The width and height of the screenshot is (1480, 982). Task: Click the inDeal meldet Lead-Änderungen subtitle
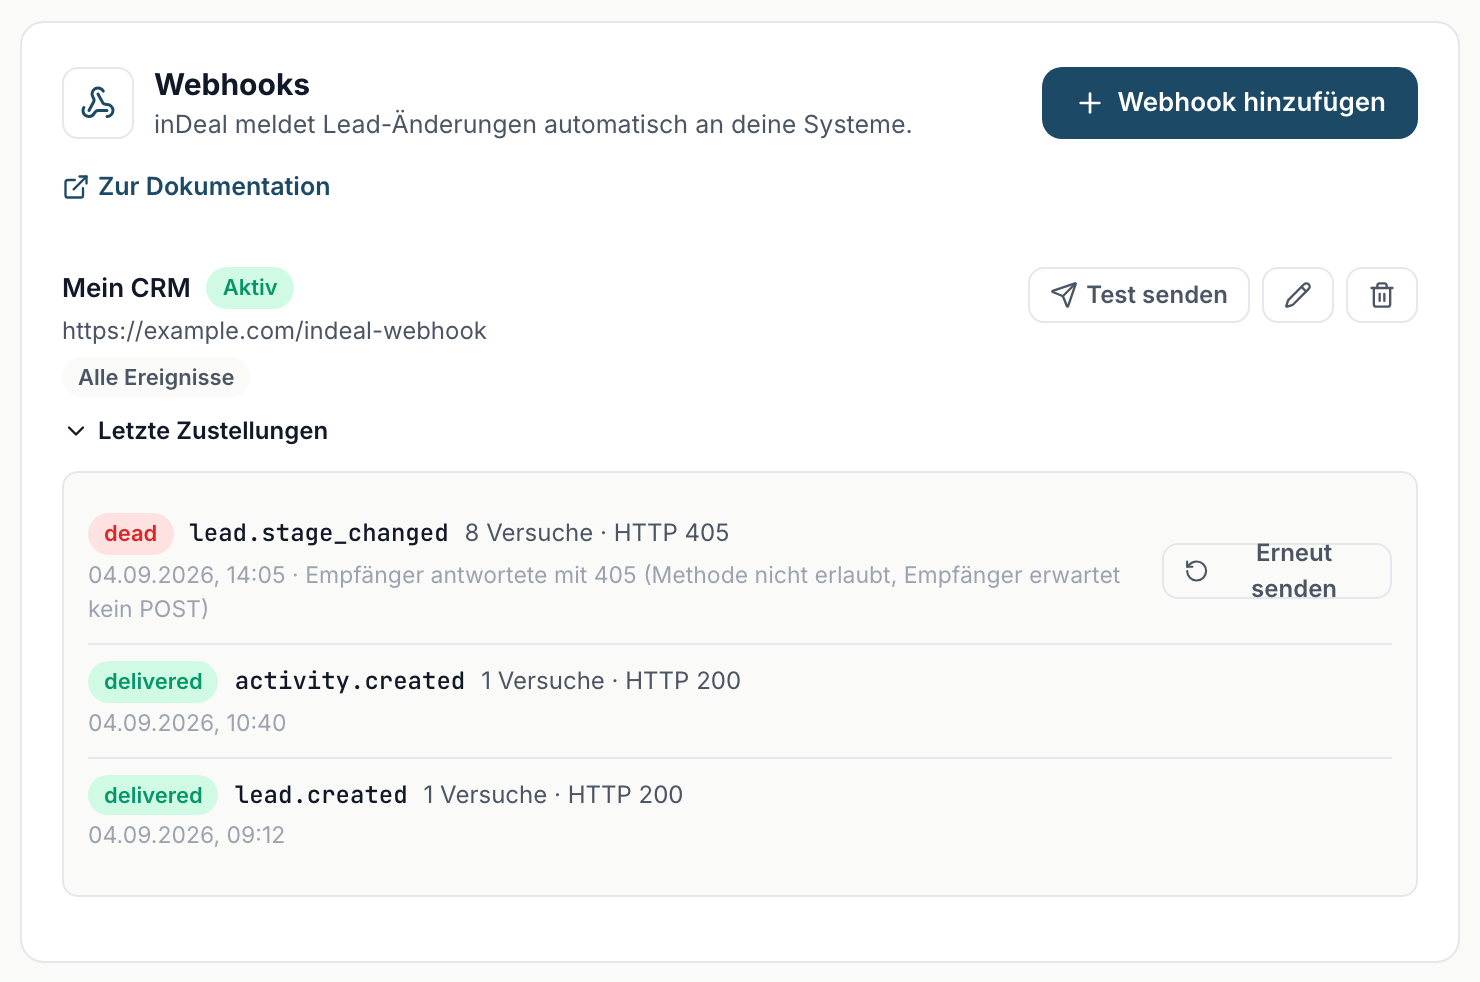533,125
